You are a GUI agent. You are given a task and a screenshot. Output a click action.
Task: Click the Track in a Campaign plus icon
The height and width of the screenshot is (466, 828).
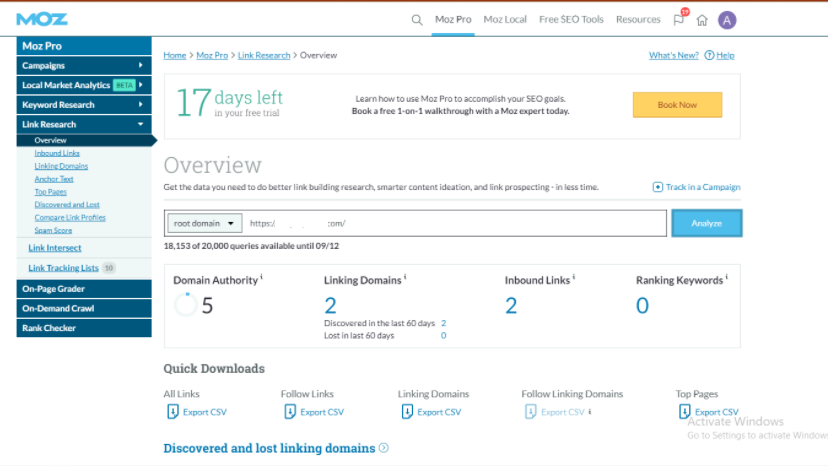[657, 187]
